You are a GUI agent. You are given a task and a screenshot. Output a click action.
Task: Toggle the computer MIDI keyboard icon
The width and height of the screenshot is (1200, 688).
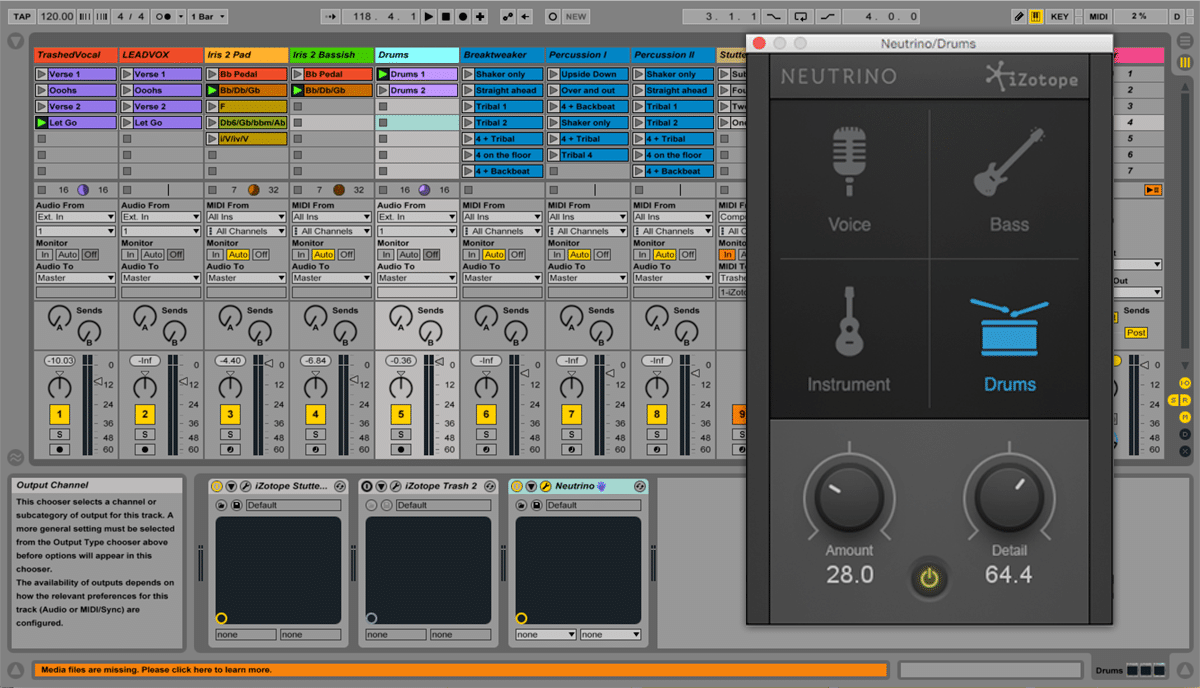[1034, 17]
